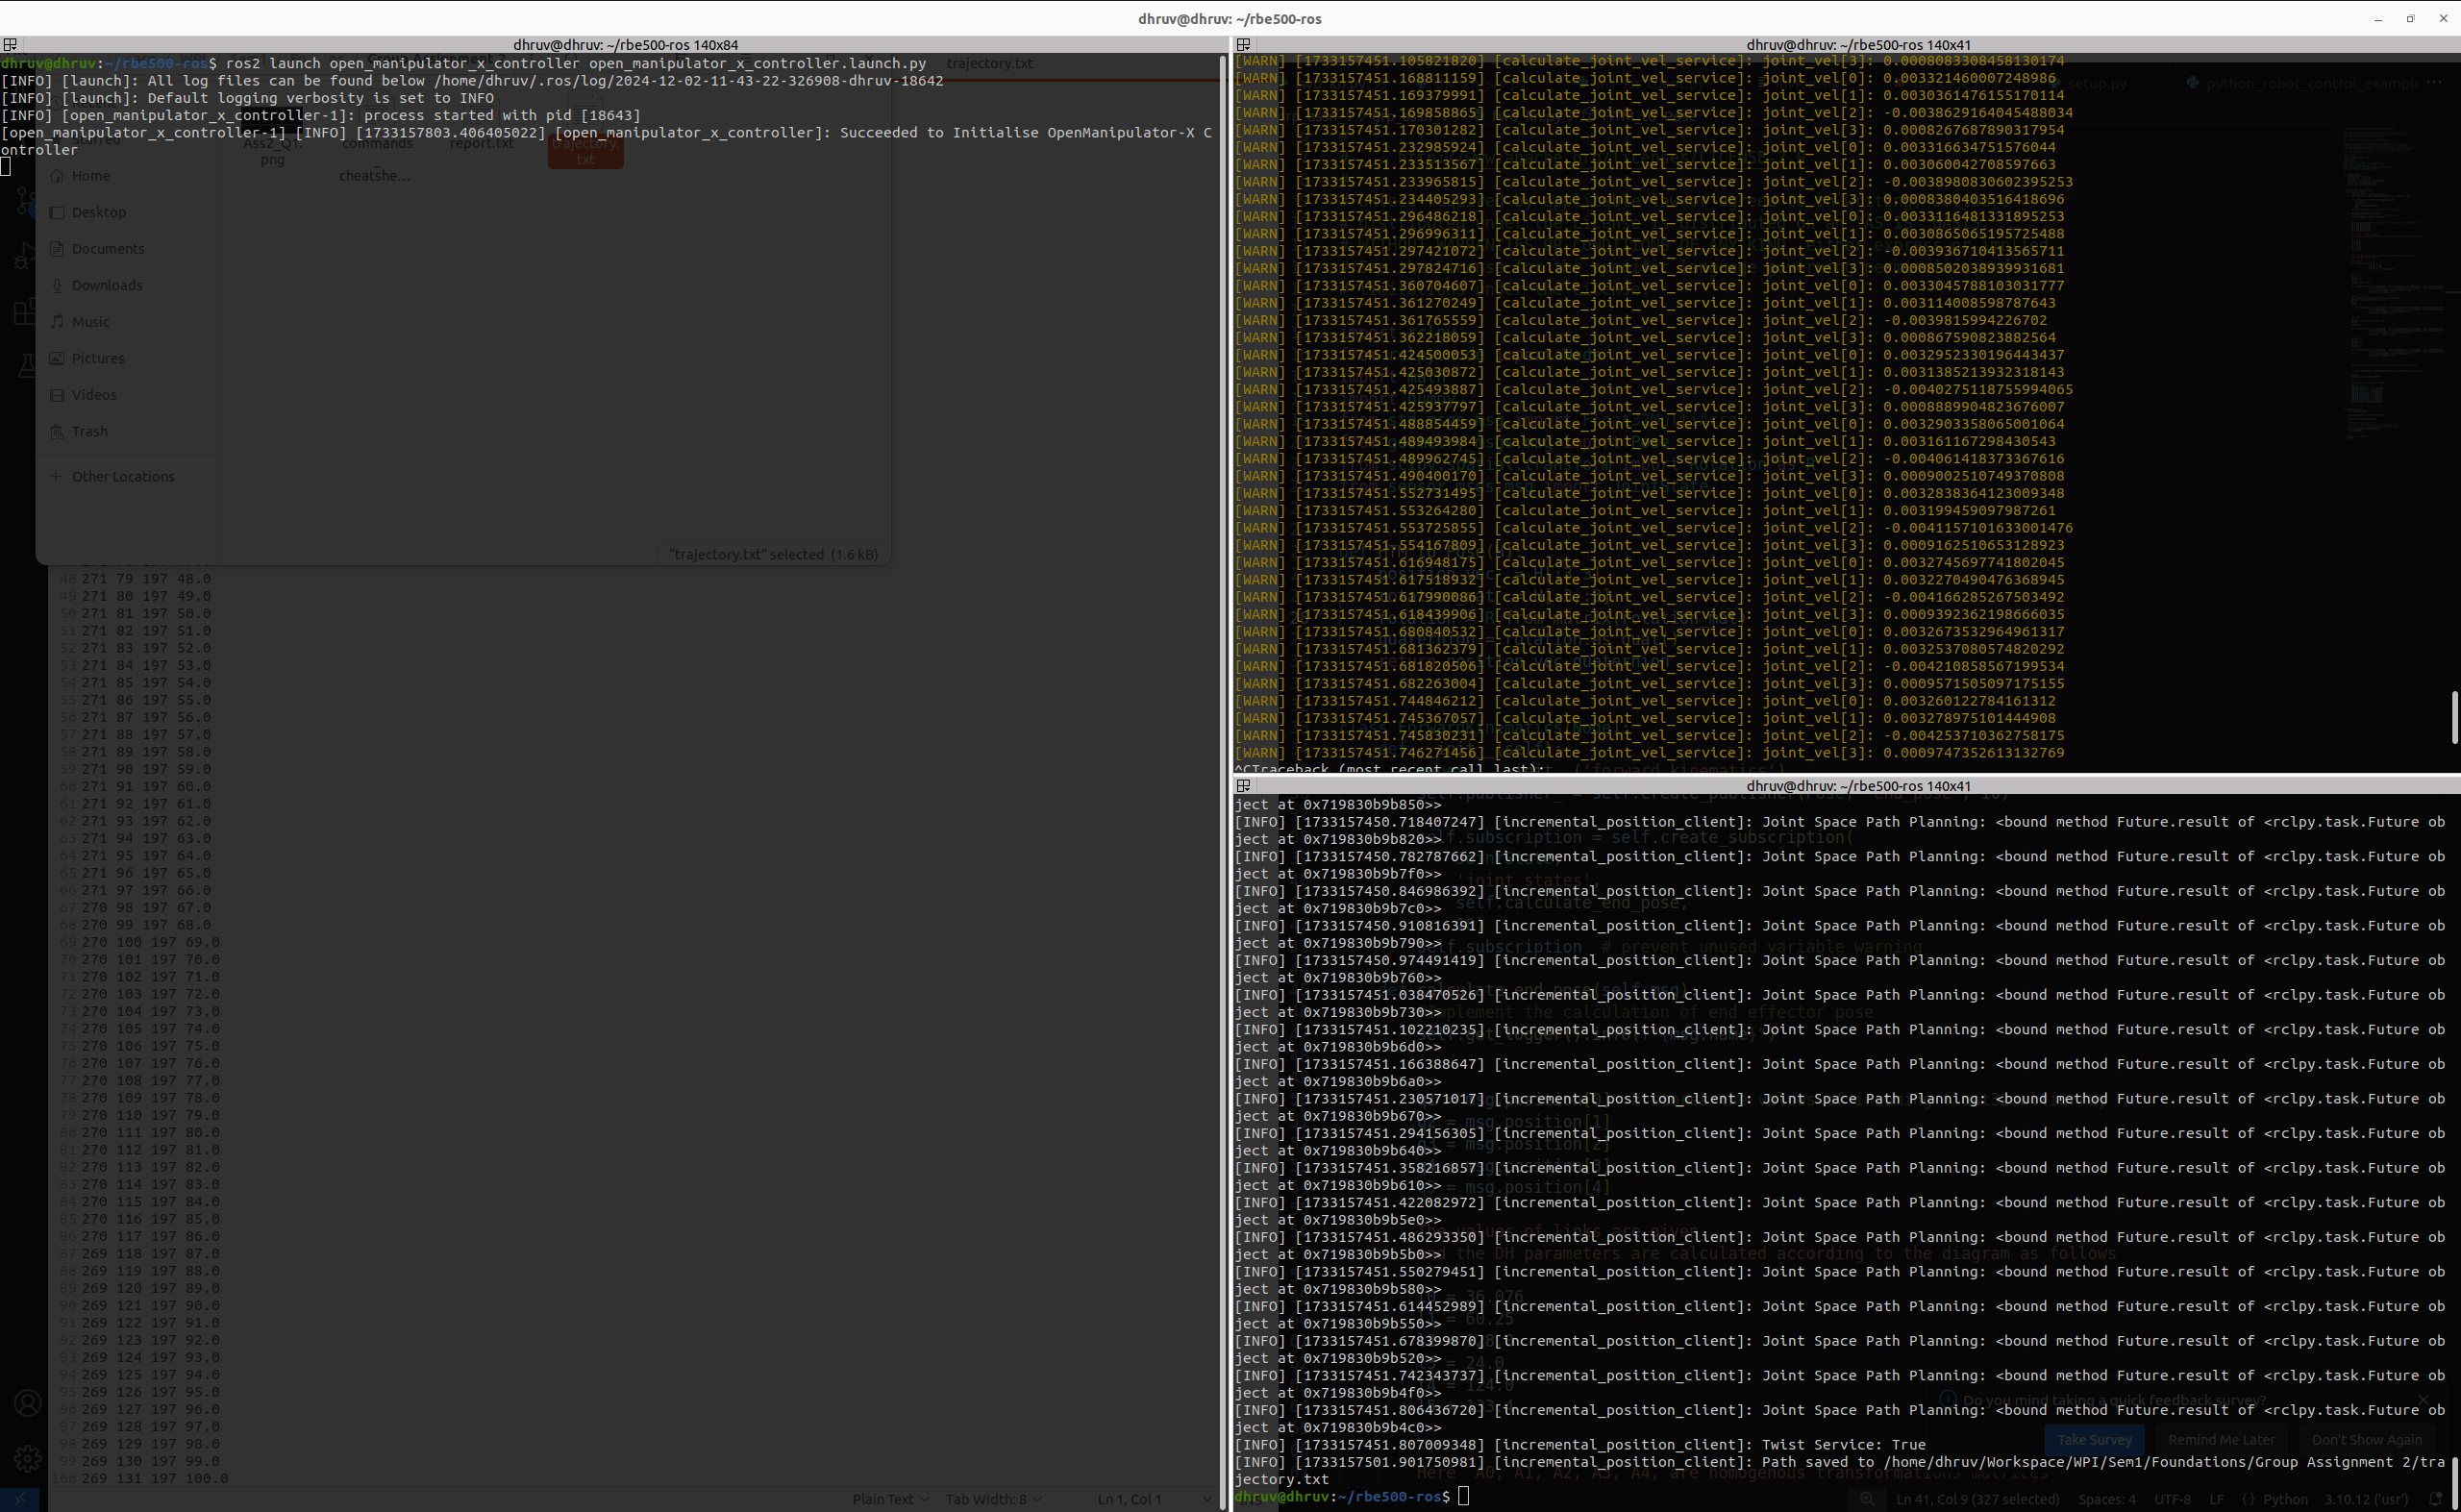Open the faint Accounts icon at bottom-left
The height and width of the screenshot is (1512, 2461).
27,1404
